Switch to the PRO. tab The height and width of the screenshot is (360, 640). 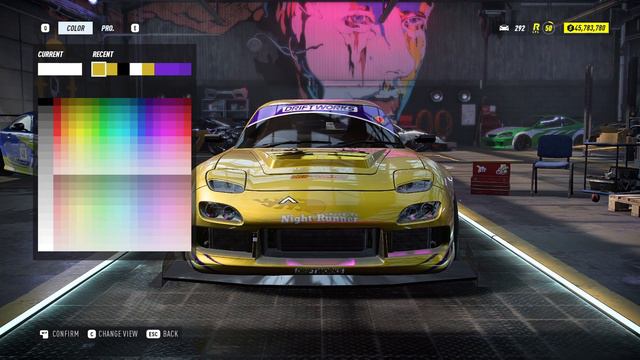(x=108, y=28)
